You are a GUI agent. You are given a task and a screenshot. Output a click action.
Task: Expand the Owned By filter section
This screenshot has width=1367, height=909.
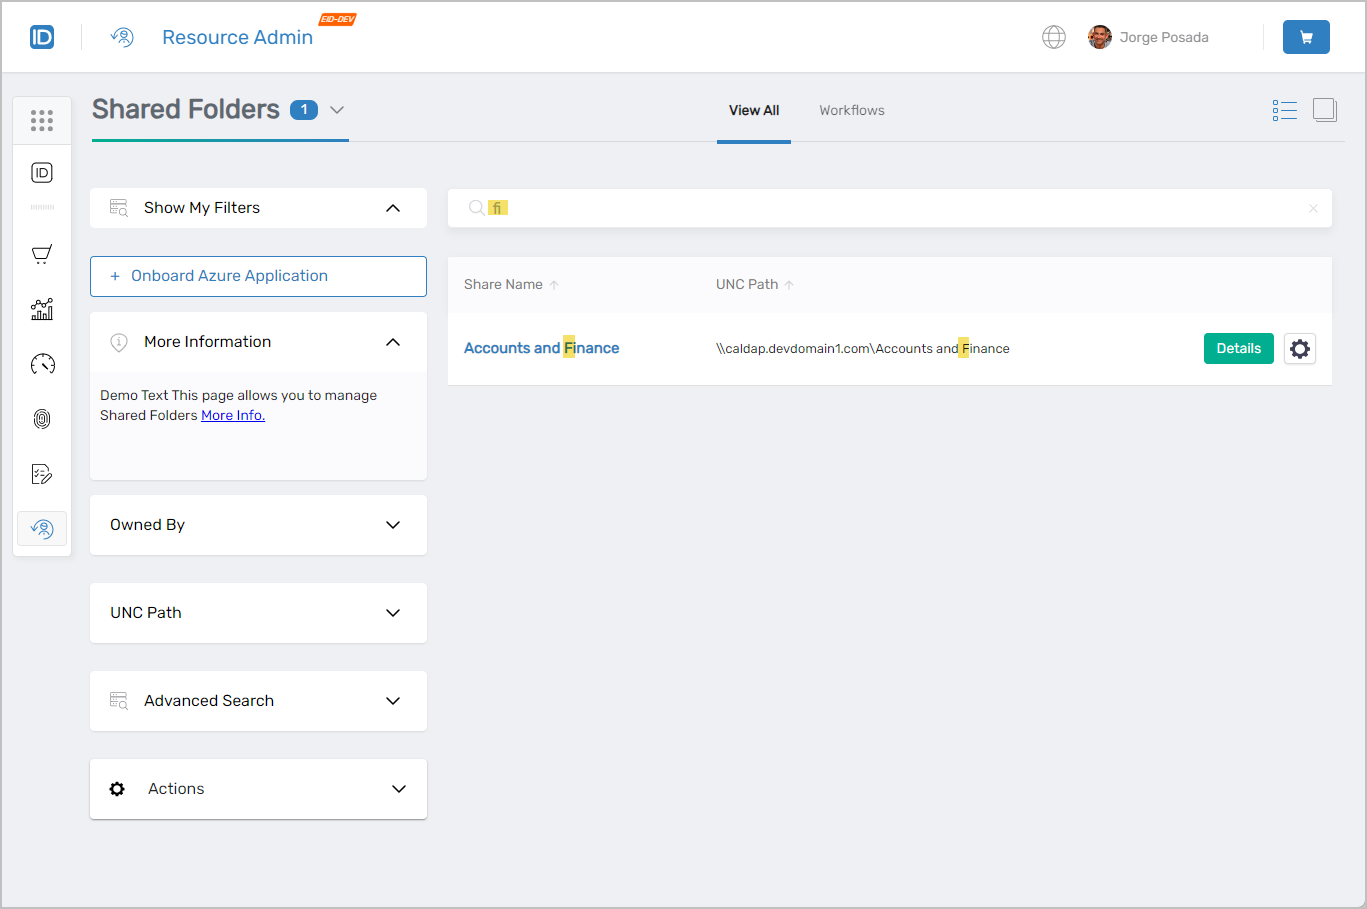coord(393,524)
